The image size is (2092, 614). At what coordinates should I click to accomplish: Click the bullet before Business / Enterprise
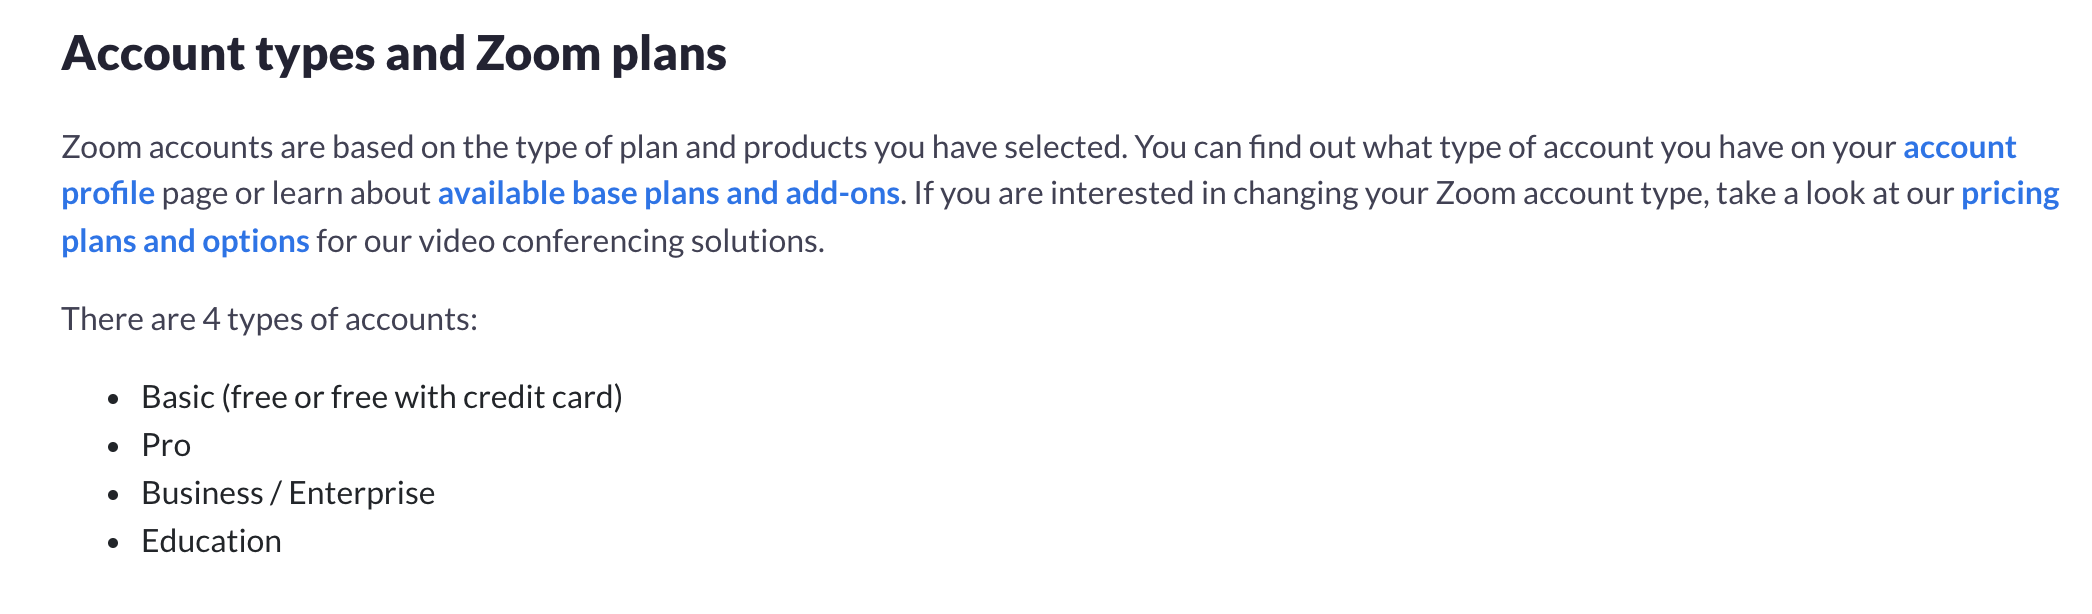click(114, 495)
